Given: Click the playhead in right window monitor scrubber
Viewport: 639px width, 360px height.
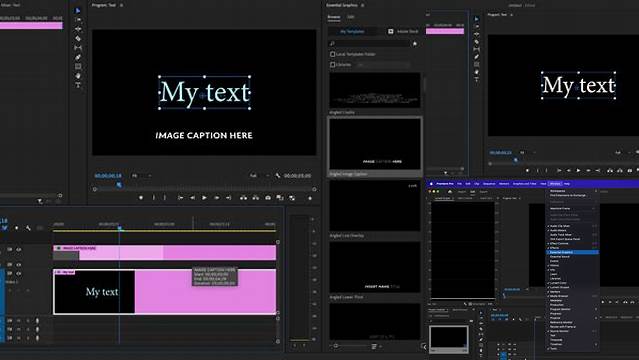Looking at the screenshot, I should pos(516,161).
